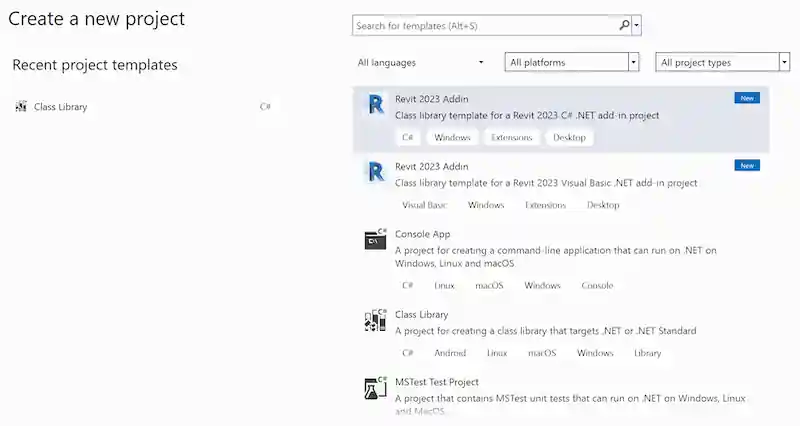
Task: Click the MSTest Test Project flask icon
Action: tap(376, 388)
